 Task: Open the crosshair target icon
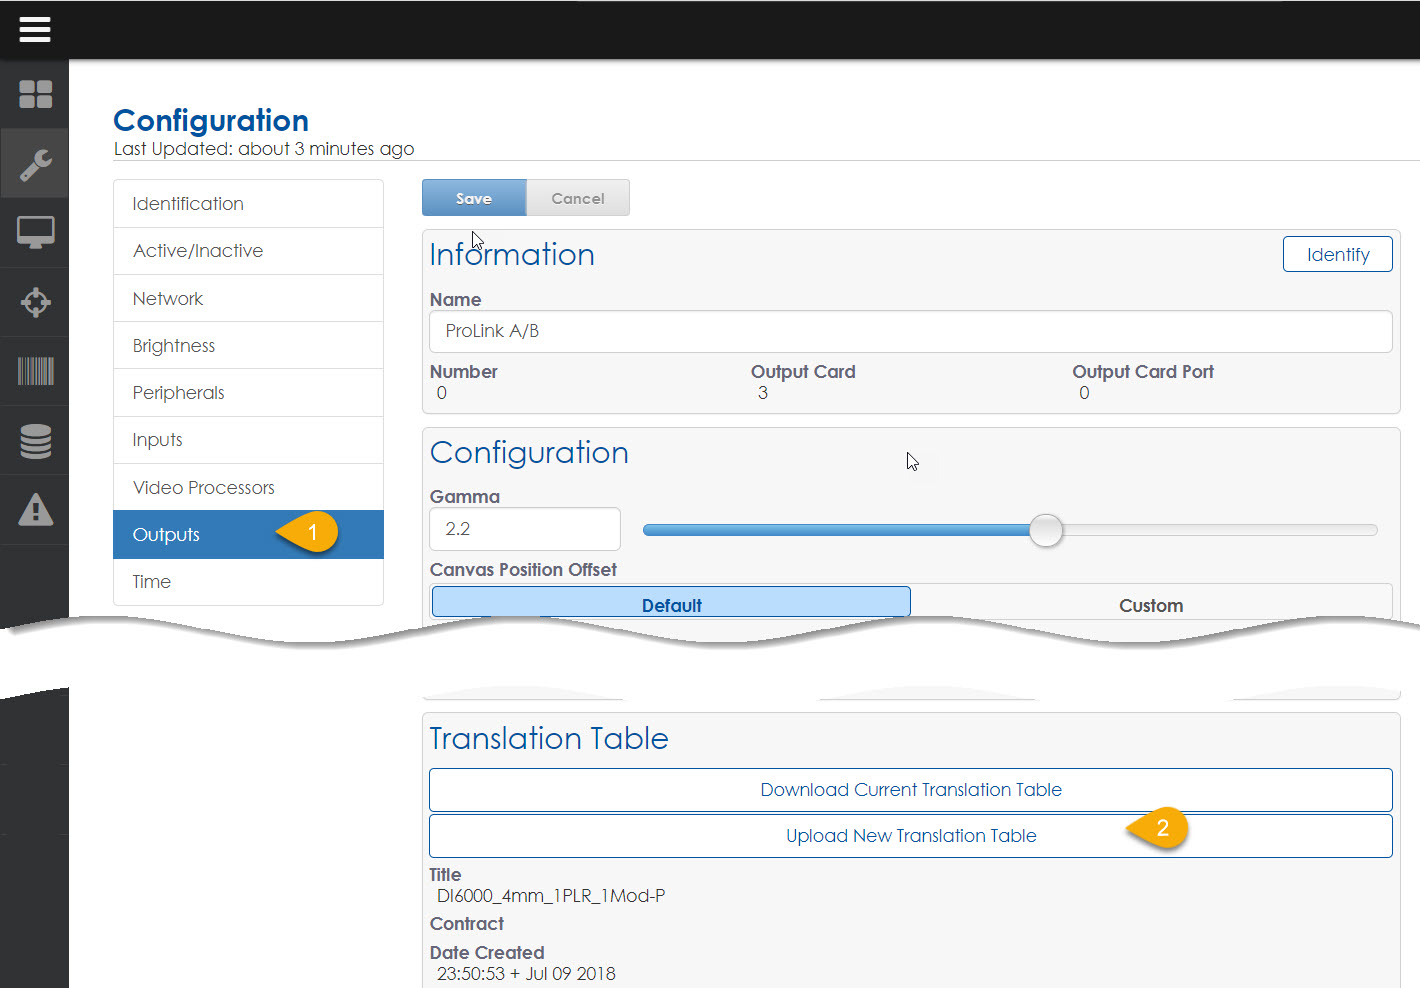point(35,302)
